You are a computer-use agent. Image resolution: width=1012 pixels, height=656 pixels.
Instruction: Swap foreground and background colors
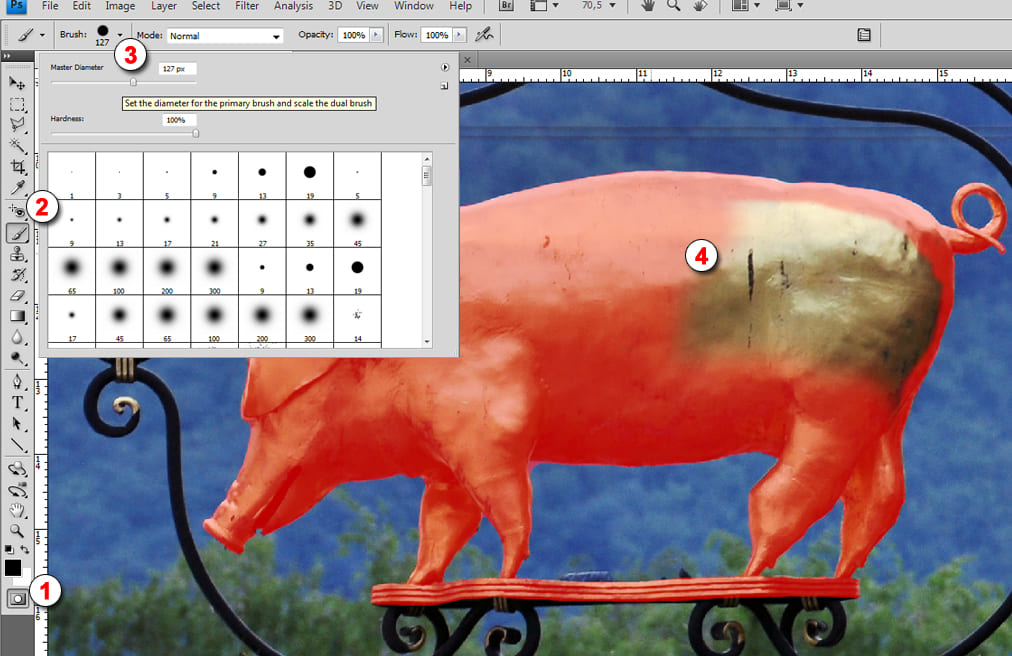pos(25,550)
